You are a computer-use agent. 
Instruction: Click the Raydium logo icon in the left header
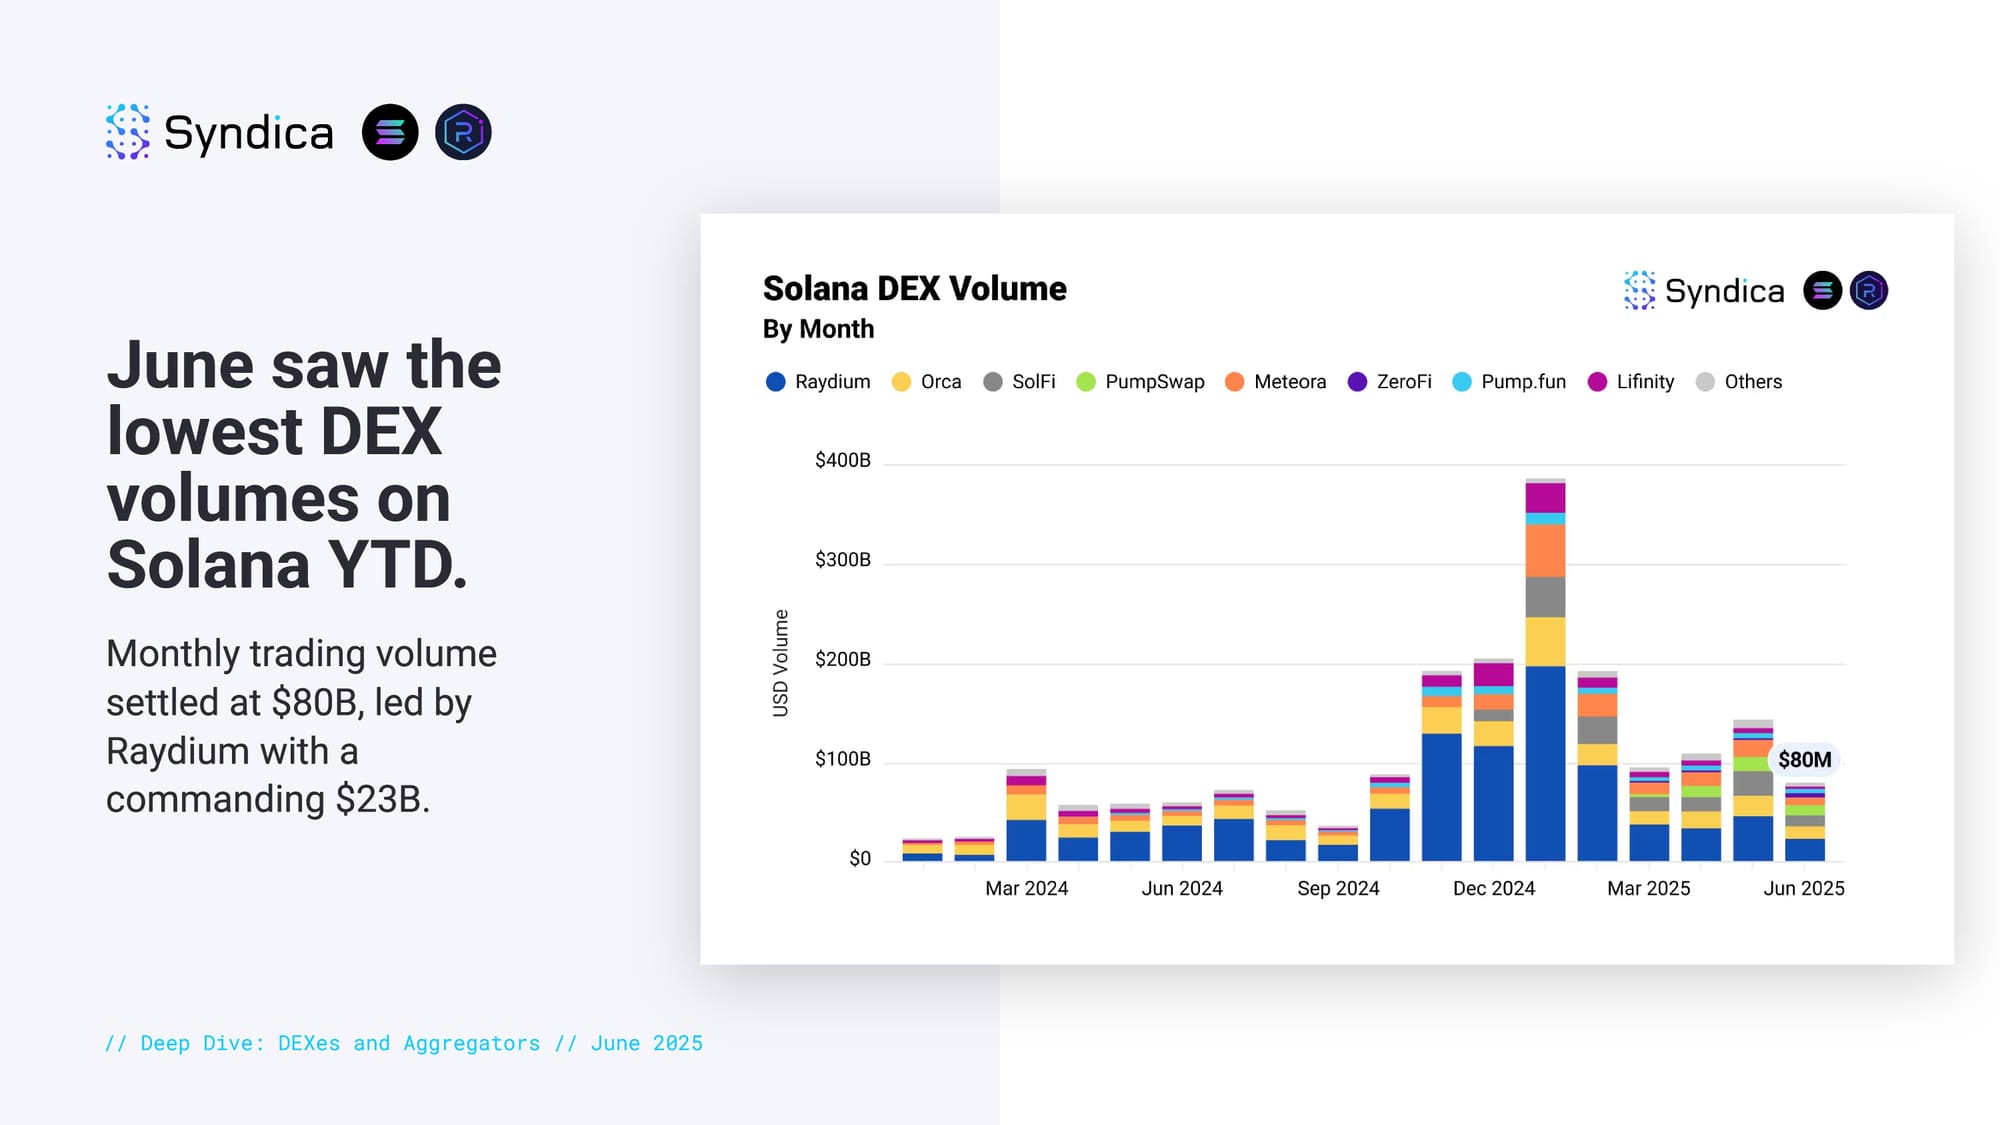(463, 132)
